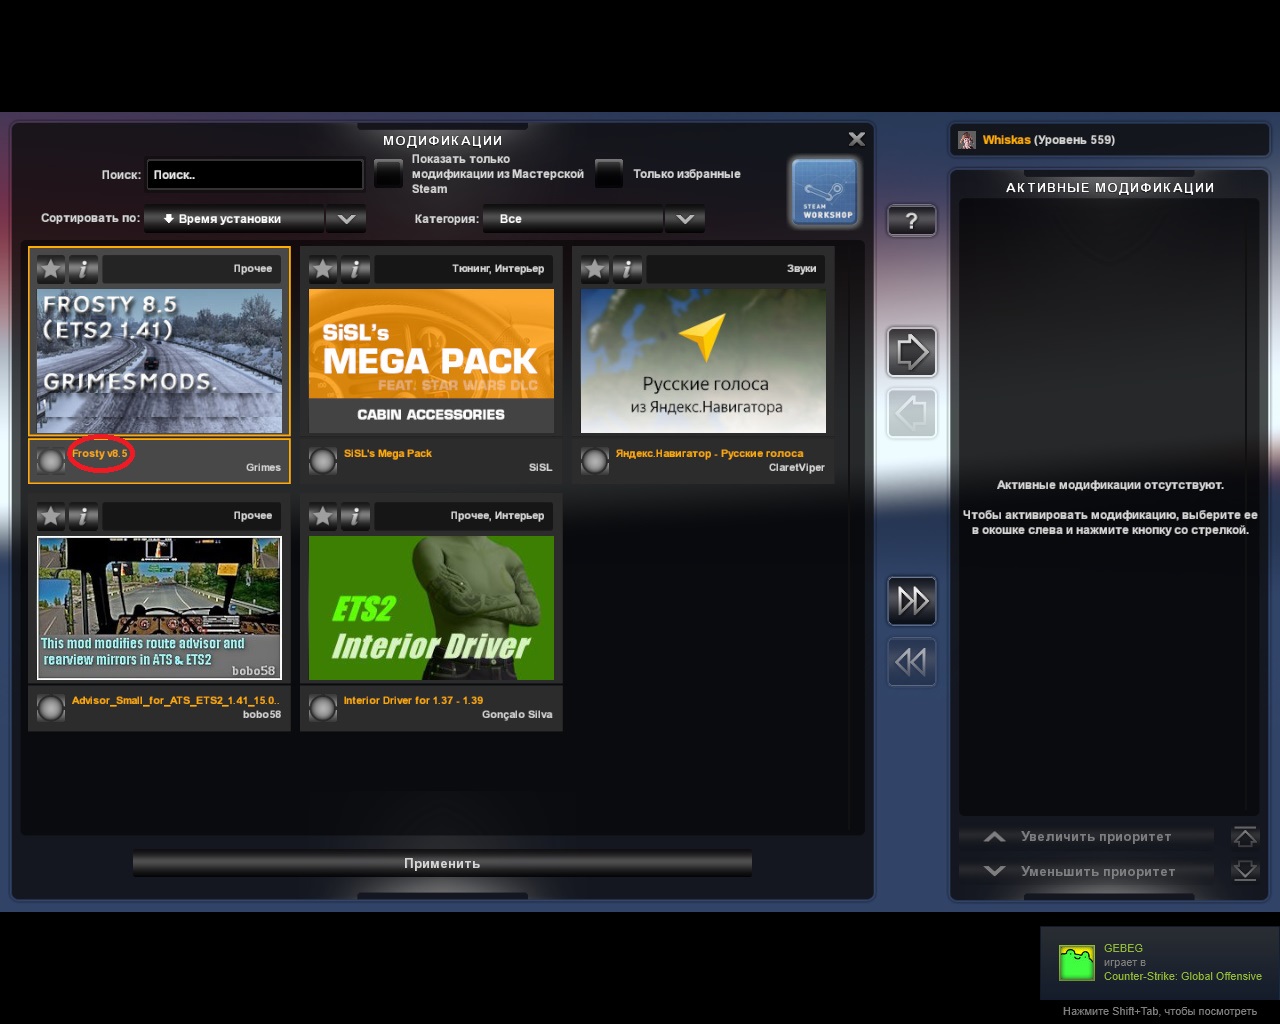This screenshot has height=1024, width=1280.
Task: Toggle show only Steam Workshop mods
Action: (x=388, y=174)
